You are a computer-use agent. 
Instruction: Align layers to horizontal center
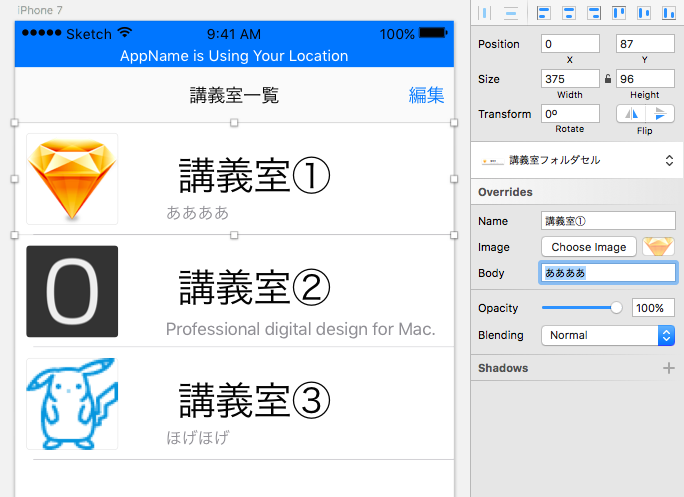pyautogui.click(x=568, y=13)
